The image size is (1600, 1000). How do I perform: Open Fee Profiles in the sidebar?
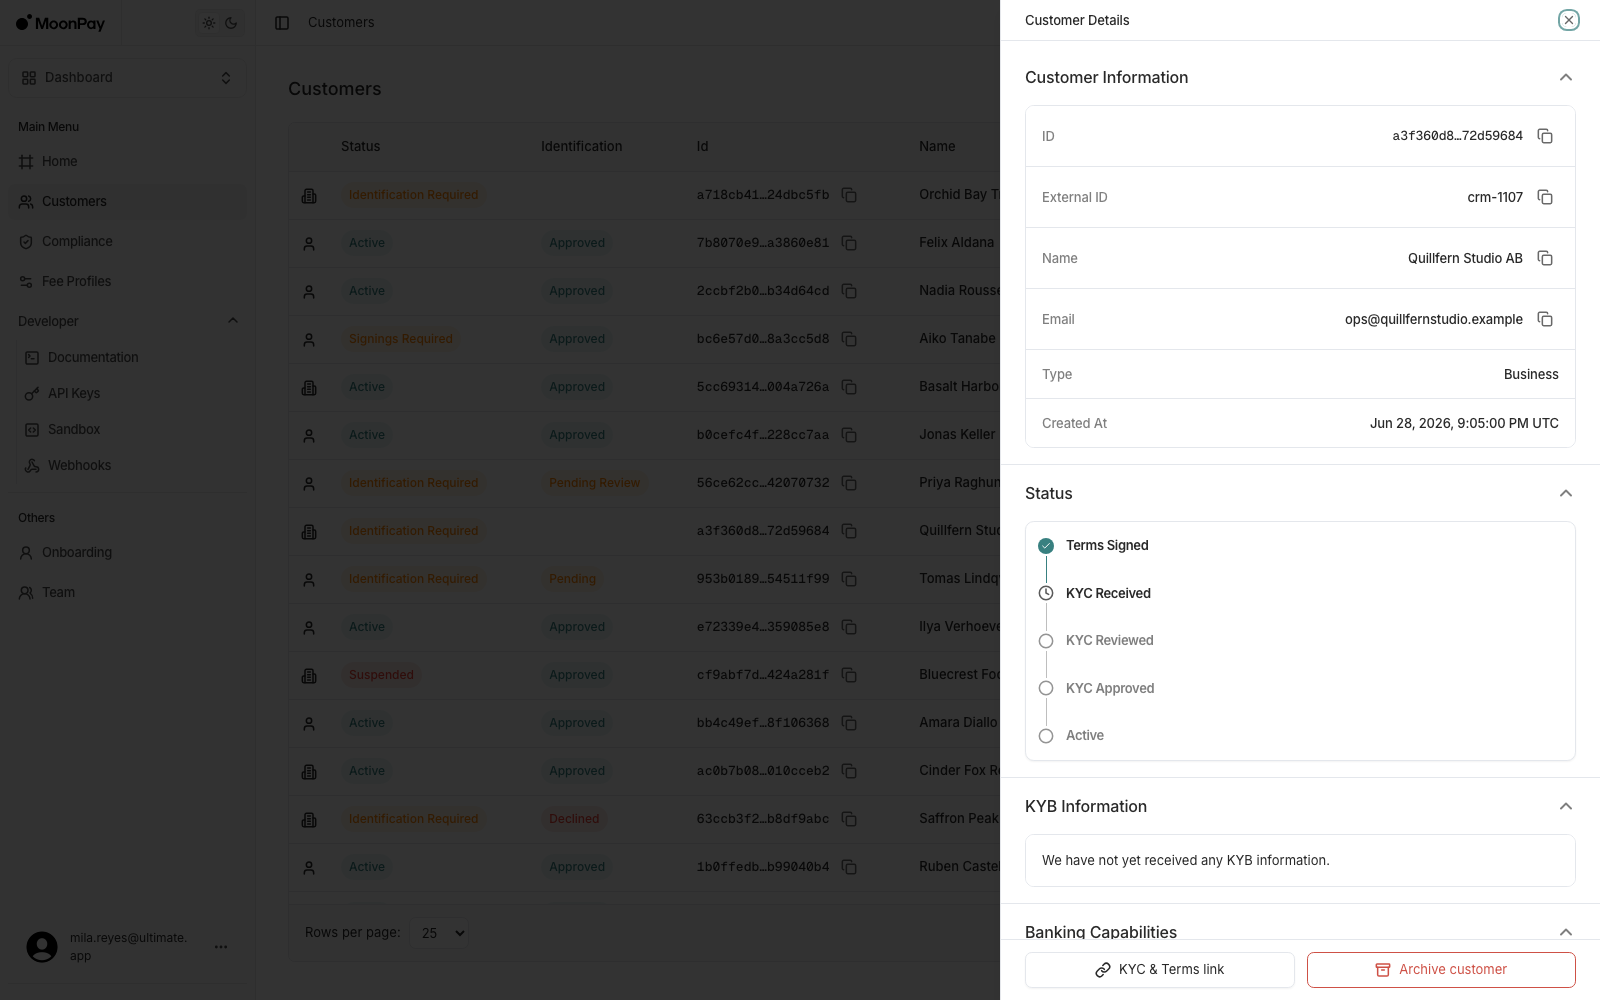127,281
